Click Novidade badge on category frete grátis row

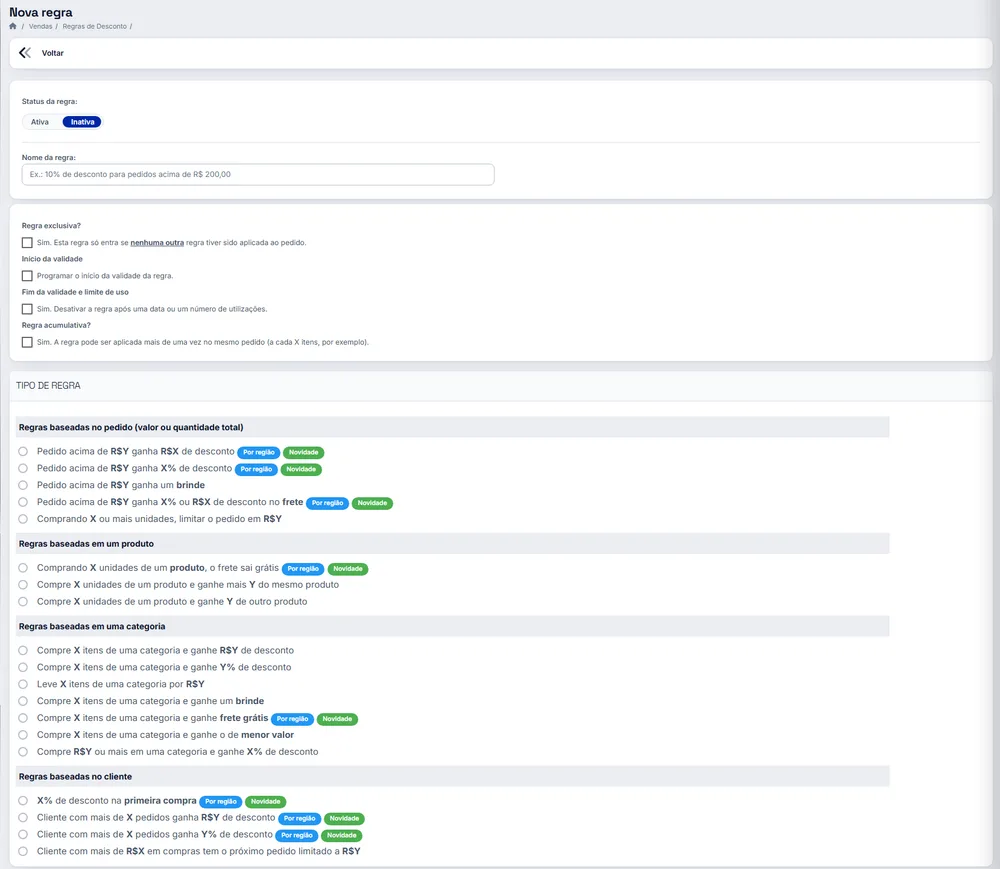pyautogui.click(x=337, y=719)
